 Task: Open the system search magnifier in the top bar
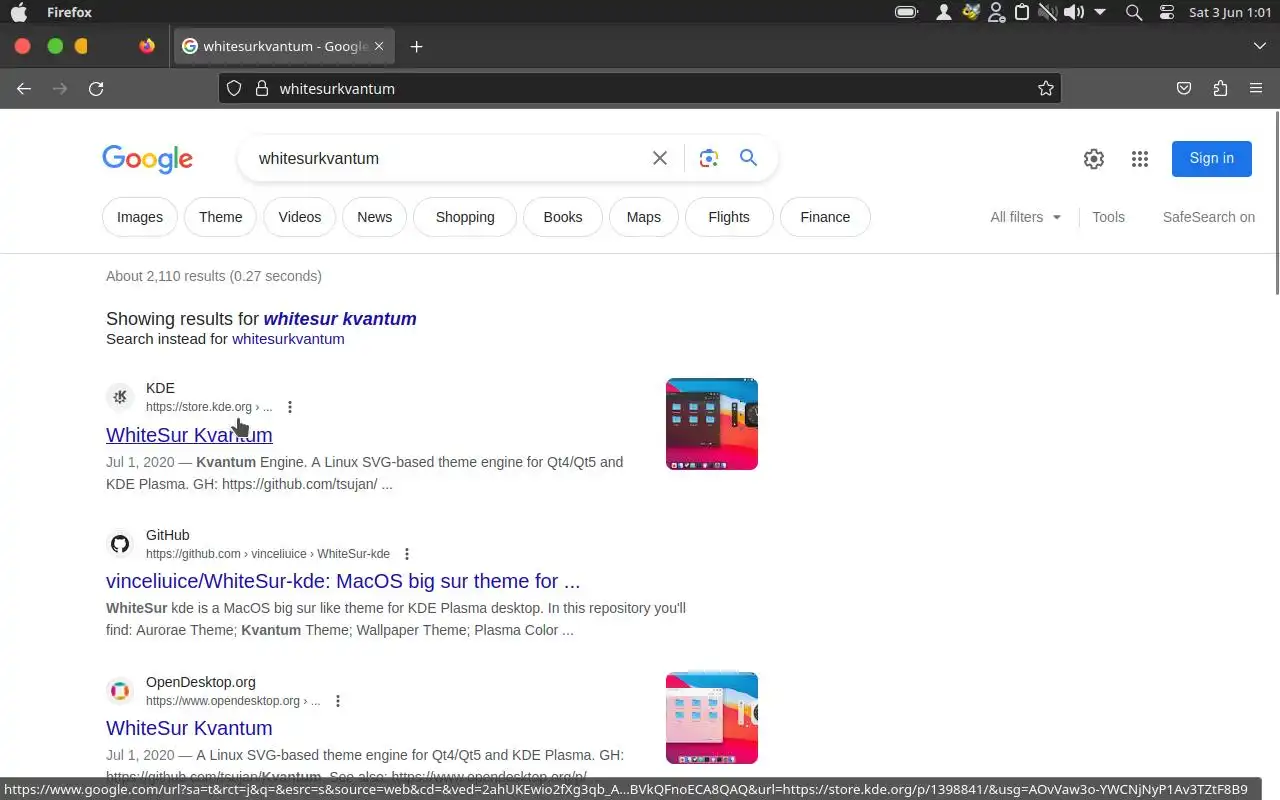coord(1134,12)
